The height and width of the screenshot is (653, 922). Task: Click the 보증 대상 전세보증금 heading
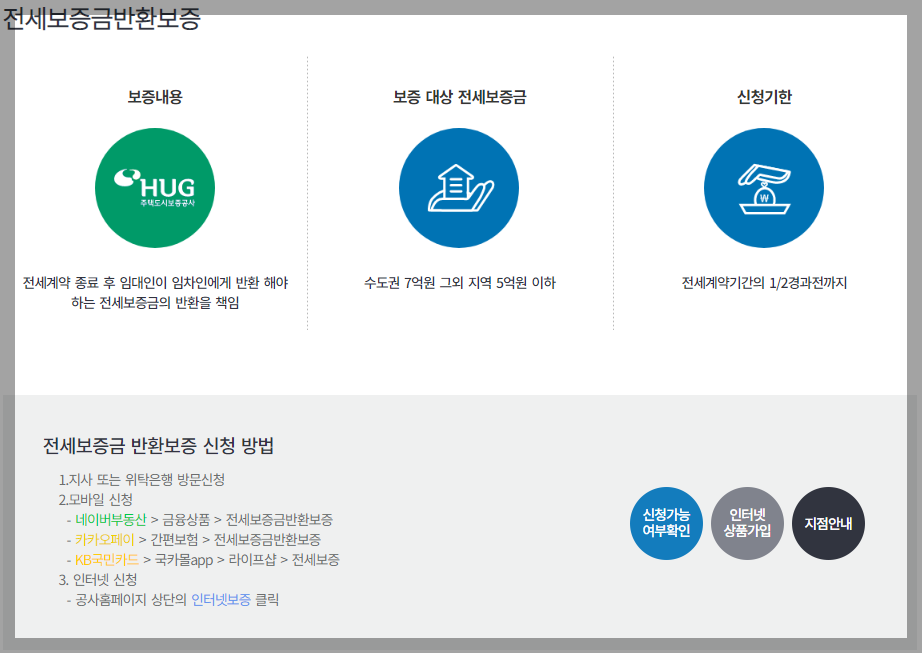click(x=459, y=96)
